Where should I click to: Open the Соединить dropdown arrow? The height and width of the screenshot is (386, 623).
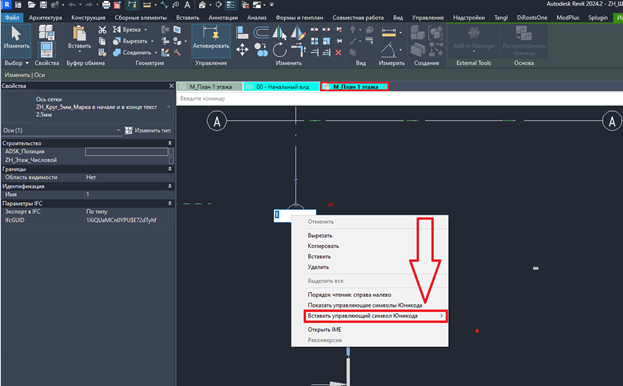coord(156,52)
